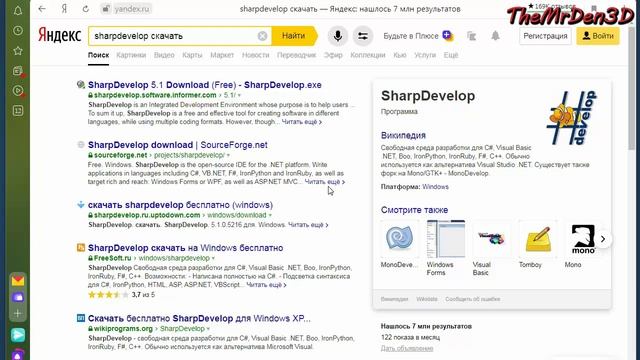This screenshot has width=640, height=360.
Task: Click the FreeSoft.ru green URL
Action: click(113, 258)
